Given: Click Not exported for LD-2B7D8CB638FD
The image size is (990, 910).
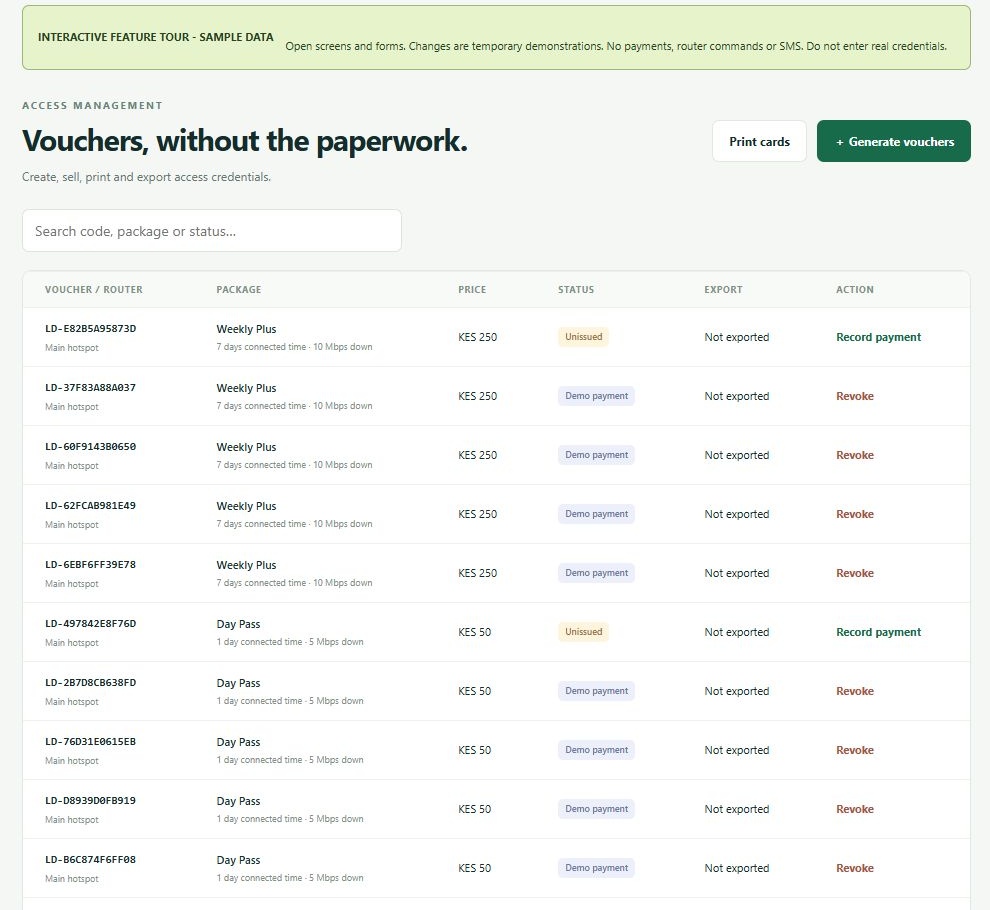Looking at the screenshot, I should click(737, 691).
